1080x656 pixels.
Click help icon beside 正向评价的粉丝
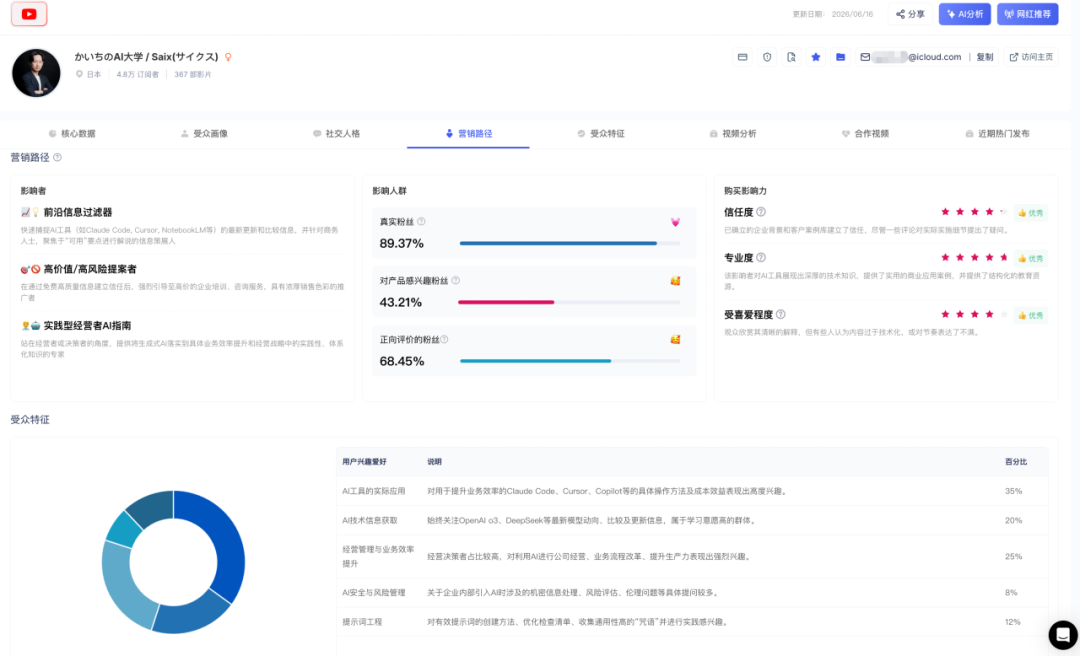(444, 339)
